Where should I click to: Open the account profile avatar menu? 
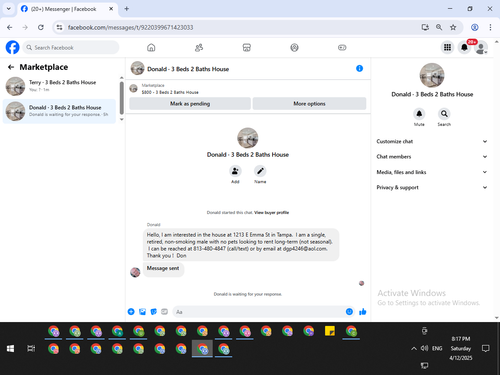pos(481,48)
